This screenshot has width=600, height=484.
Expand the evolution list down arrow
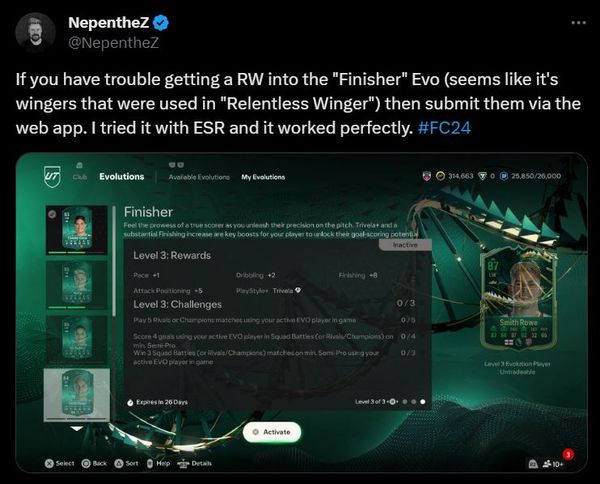point(76,426)
